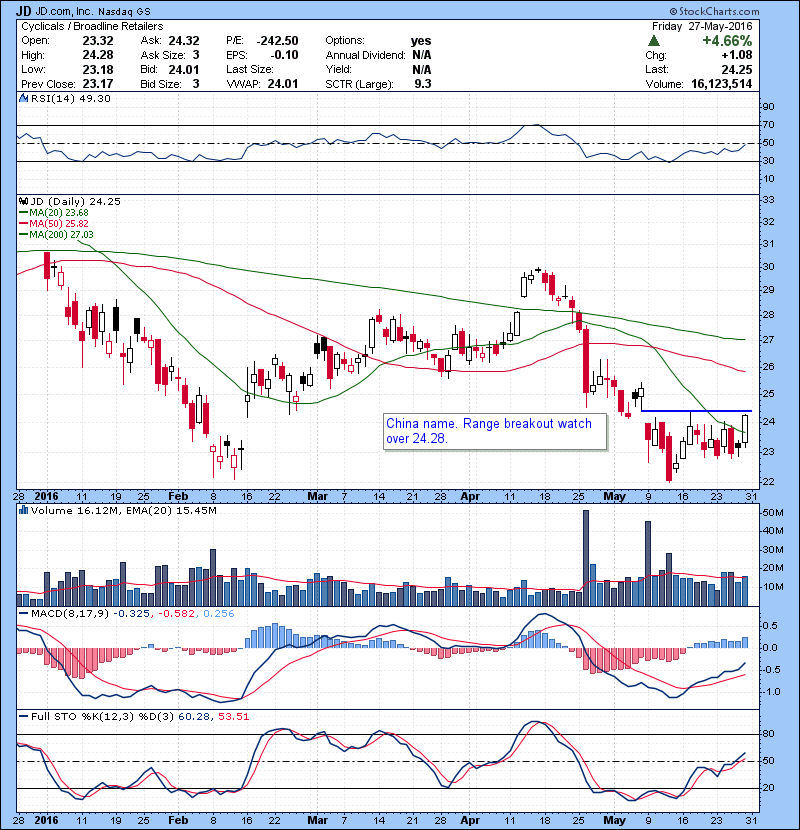Click the 33 price axis label
The image size is (800, 830).
point(768,200)
